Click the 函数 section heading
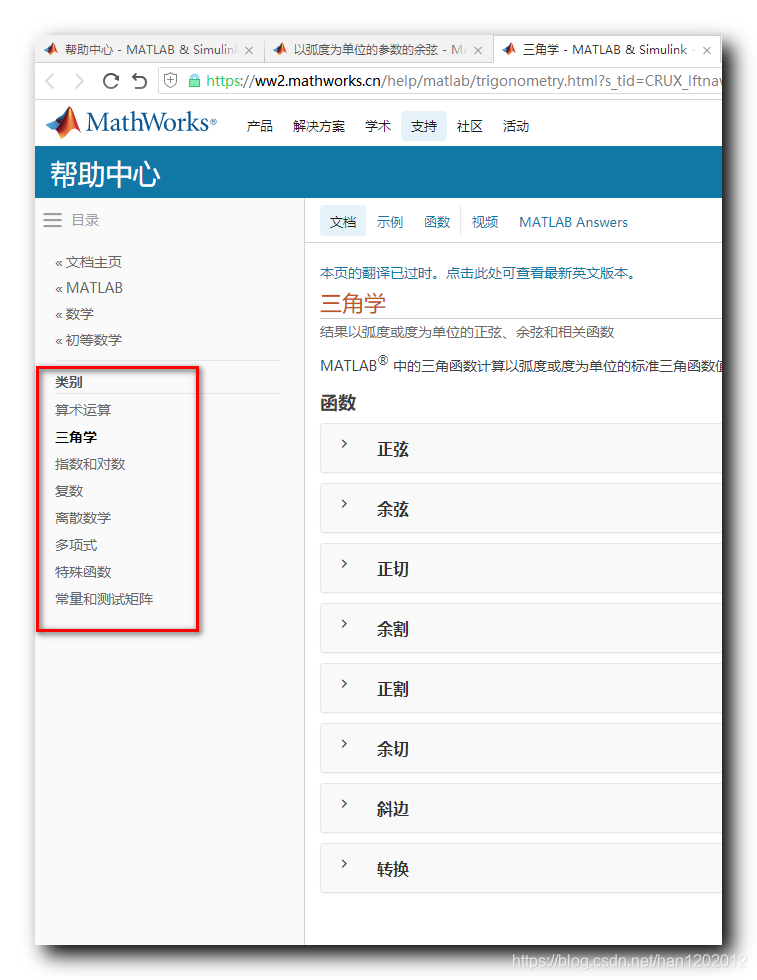The width and height of the screenshot is (757, 980). [338, 402]
